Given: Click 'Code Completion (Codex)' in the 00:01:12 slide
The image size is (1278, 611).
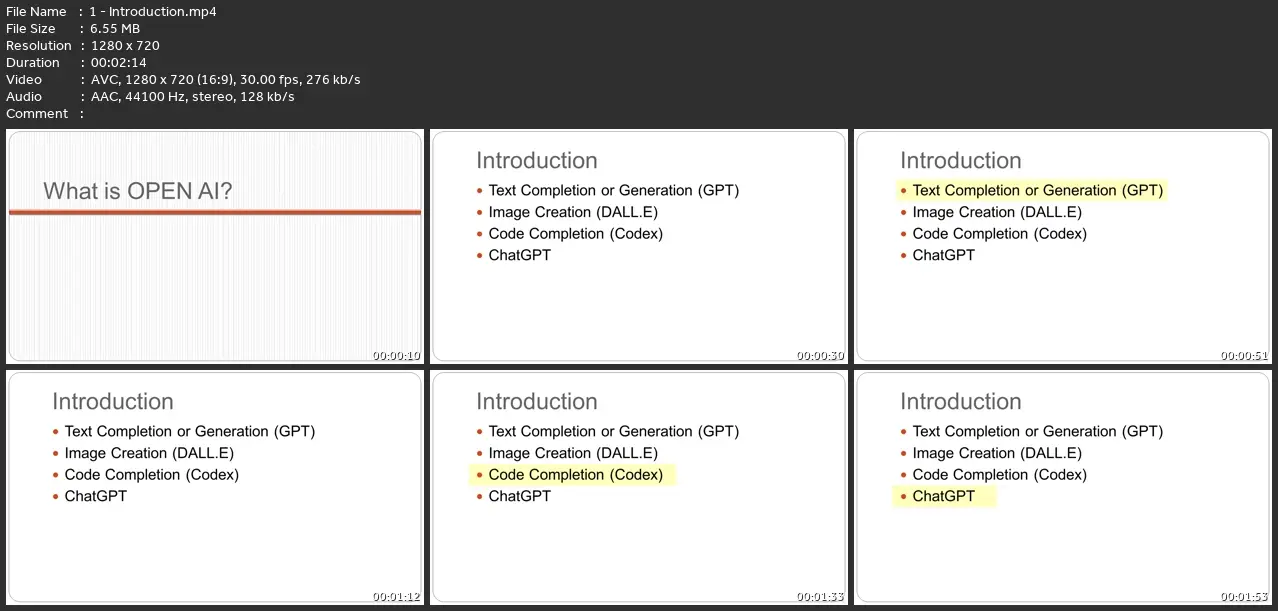Looking at the screenshot, I should pos(152,475).
